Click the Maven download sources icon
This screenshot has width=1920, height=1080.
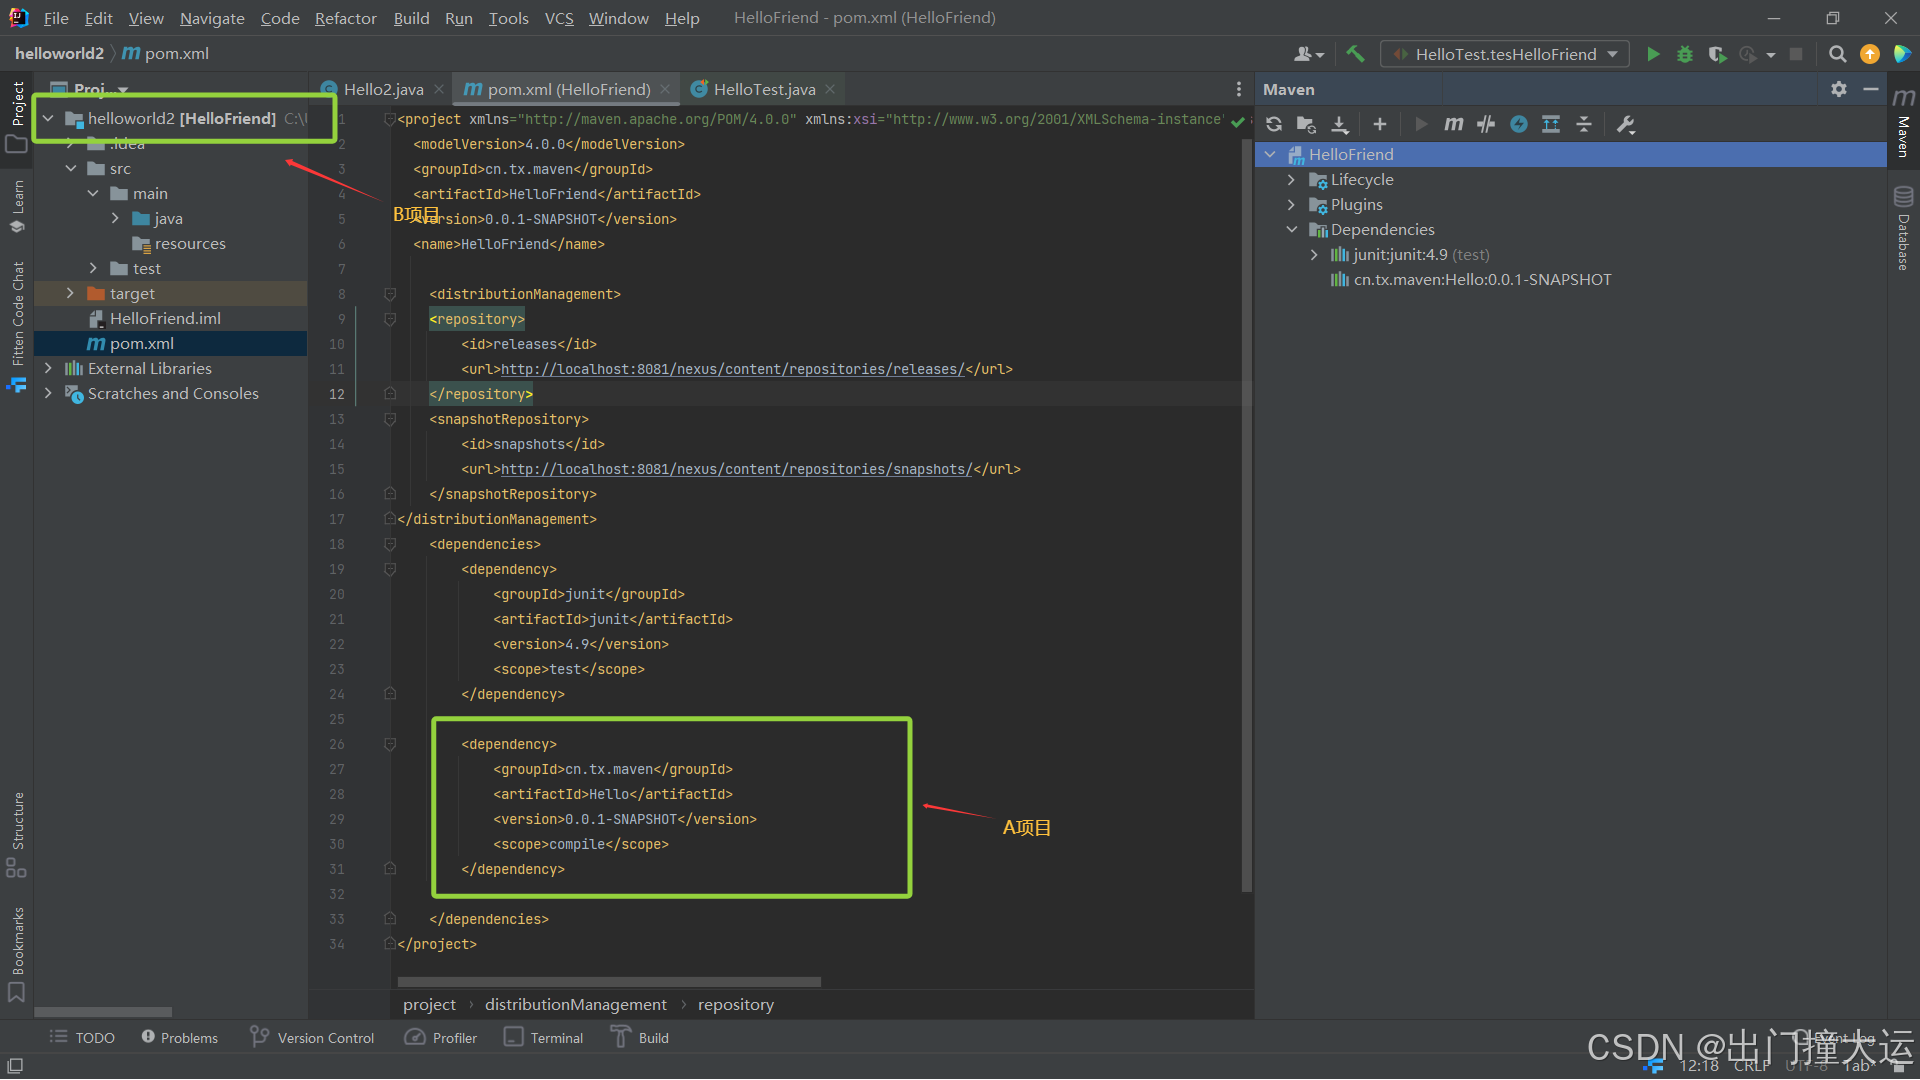click(x=1340, y=124)
